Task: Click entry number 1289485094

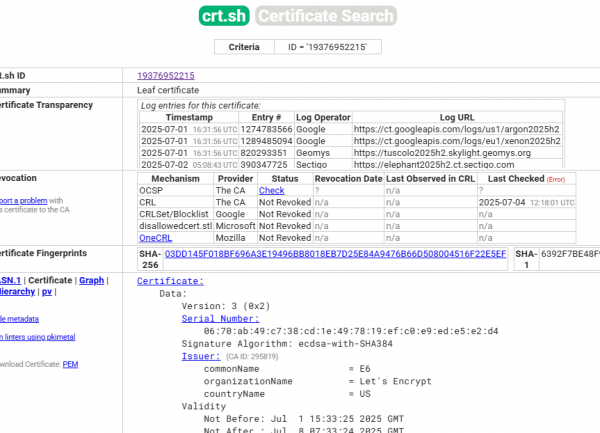Action: pyautogui.click(x=266, y=141)
